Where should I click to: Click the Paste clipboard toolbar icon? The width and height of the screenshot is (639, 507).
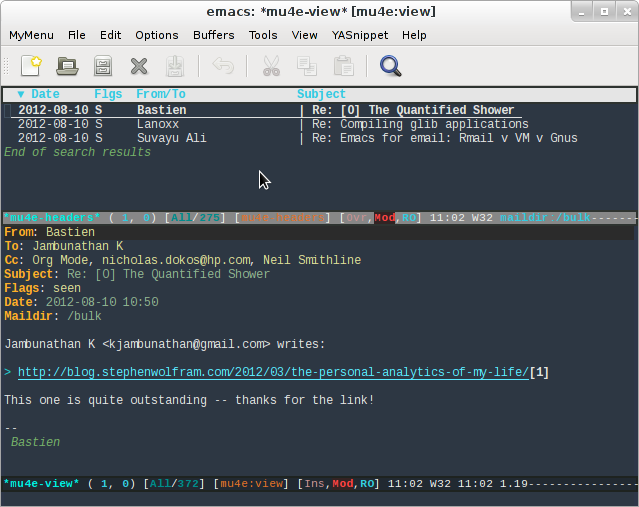click(x=343, y=66)
